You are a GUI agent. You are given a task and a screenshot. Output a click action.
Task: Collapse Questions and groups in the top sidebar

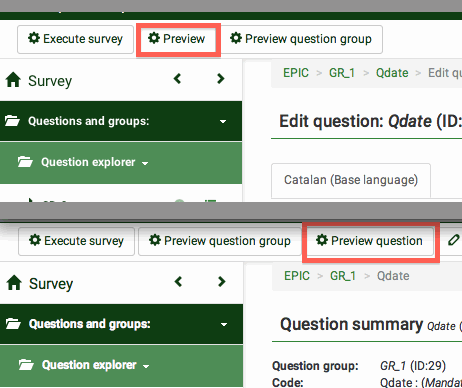(223, 121)
